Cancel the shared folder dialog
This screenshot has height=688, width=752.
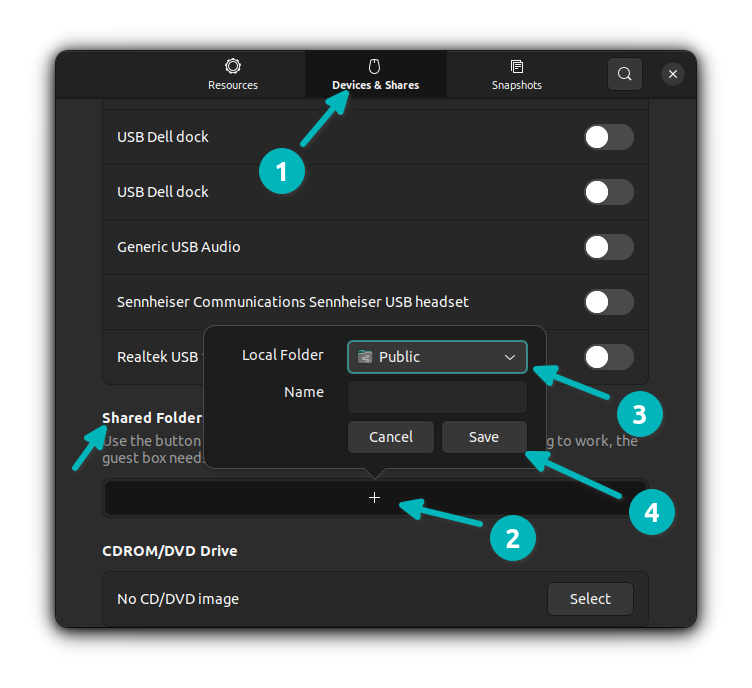[390, 437]
